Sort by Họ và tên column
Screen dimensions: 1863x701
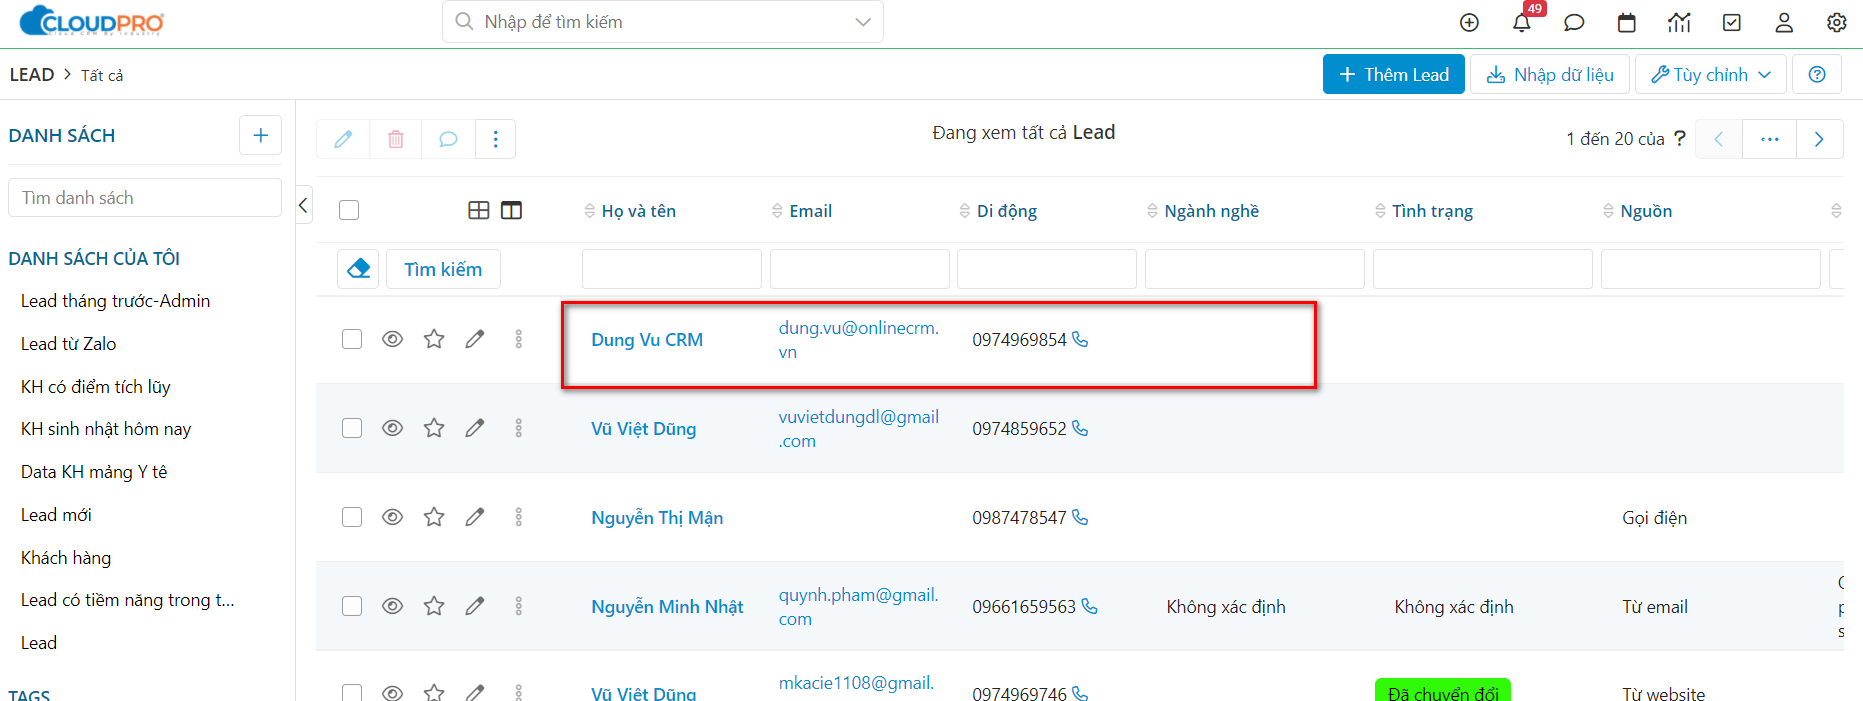point(630,211)
